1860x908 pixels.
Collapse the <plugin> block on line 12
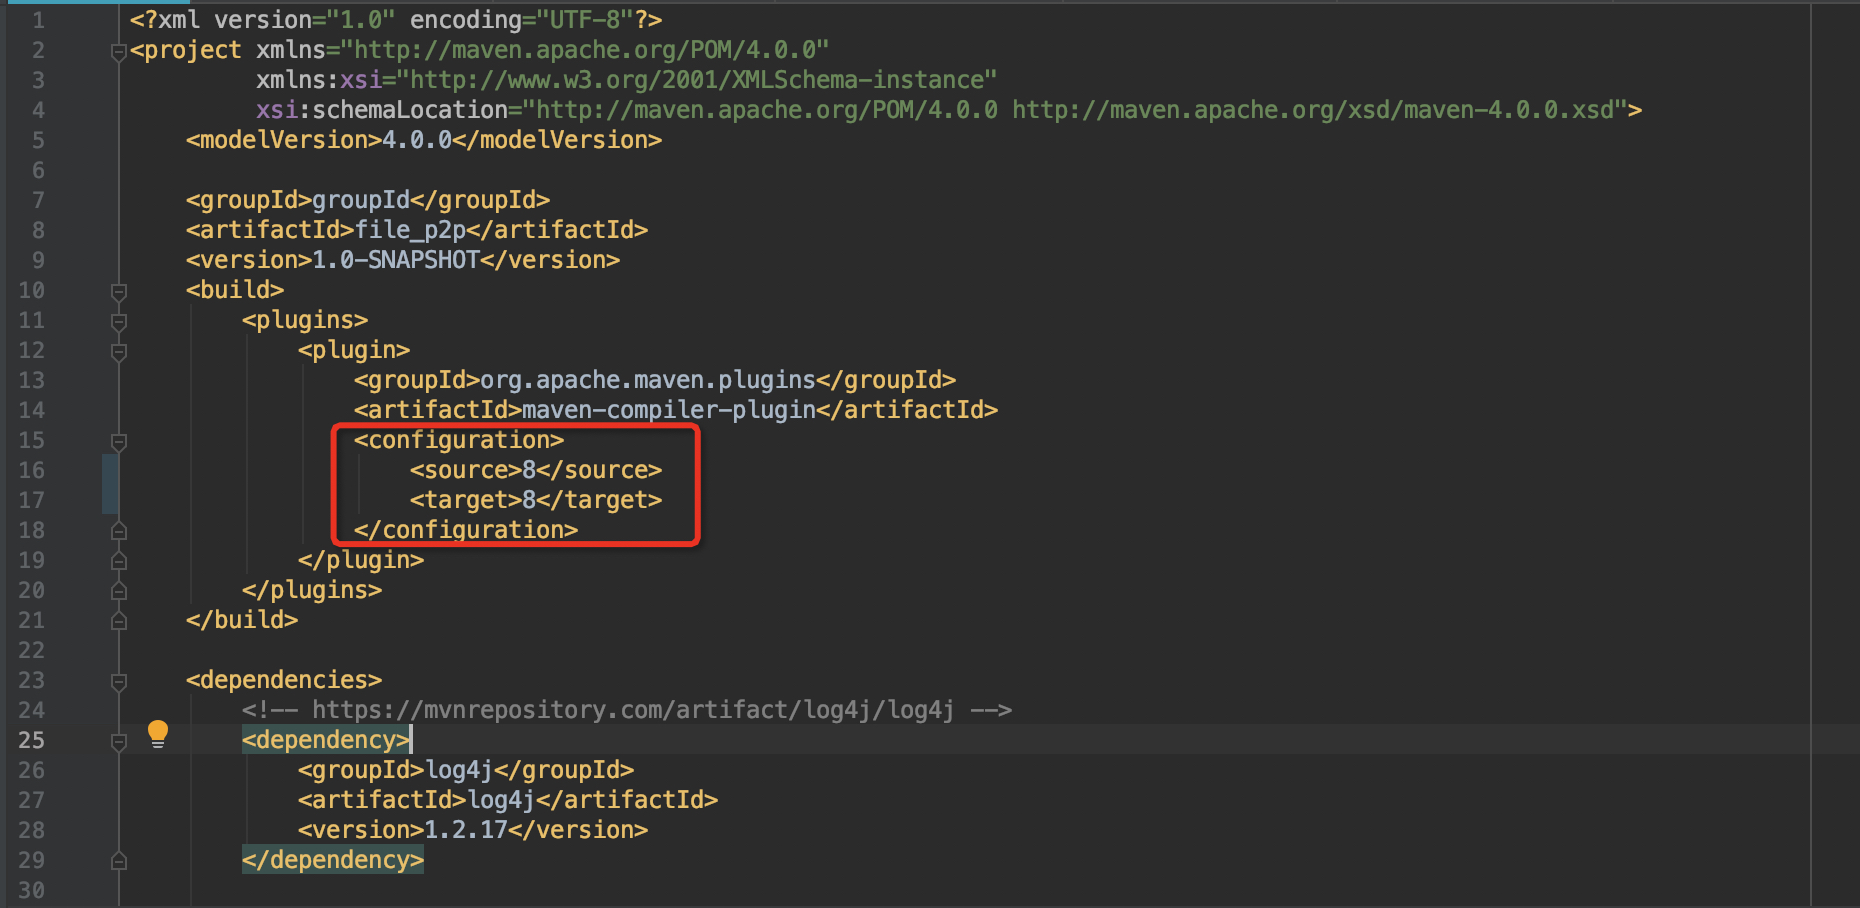coord(118,351)
